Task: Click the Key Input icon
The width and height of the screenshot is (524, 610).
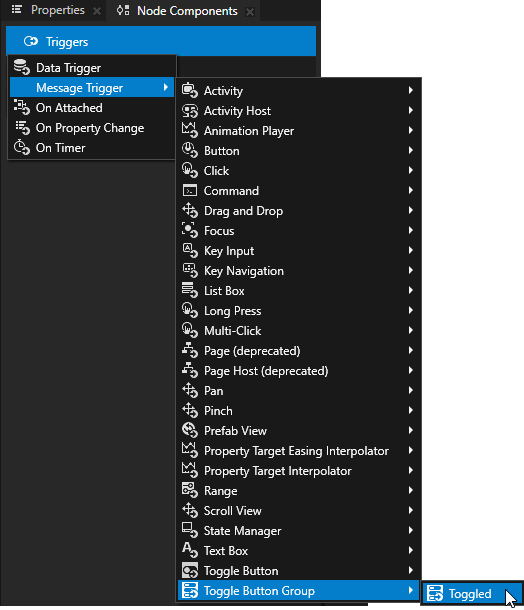Action: pyautogui.click(x=190, y=251)
